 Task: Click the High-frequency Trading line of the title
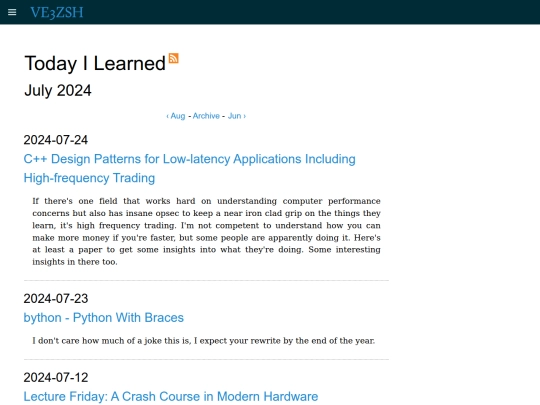(89, 178)
